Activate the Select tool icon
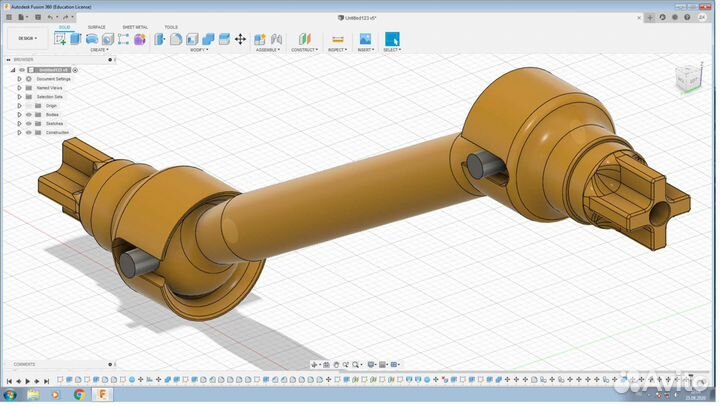The height and width of the screenshot is (407, 720). pyautogui.click(x=392, y=39)
